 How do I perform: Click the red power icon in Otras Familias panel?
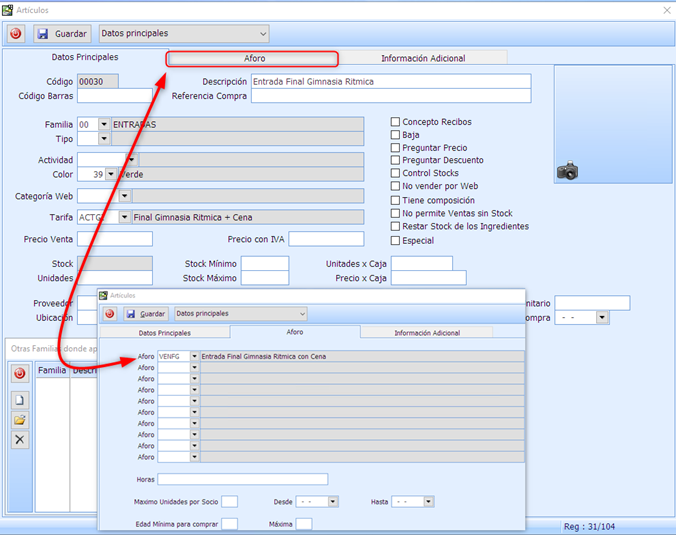coord(20,373)
